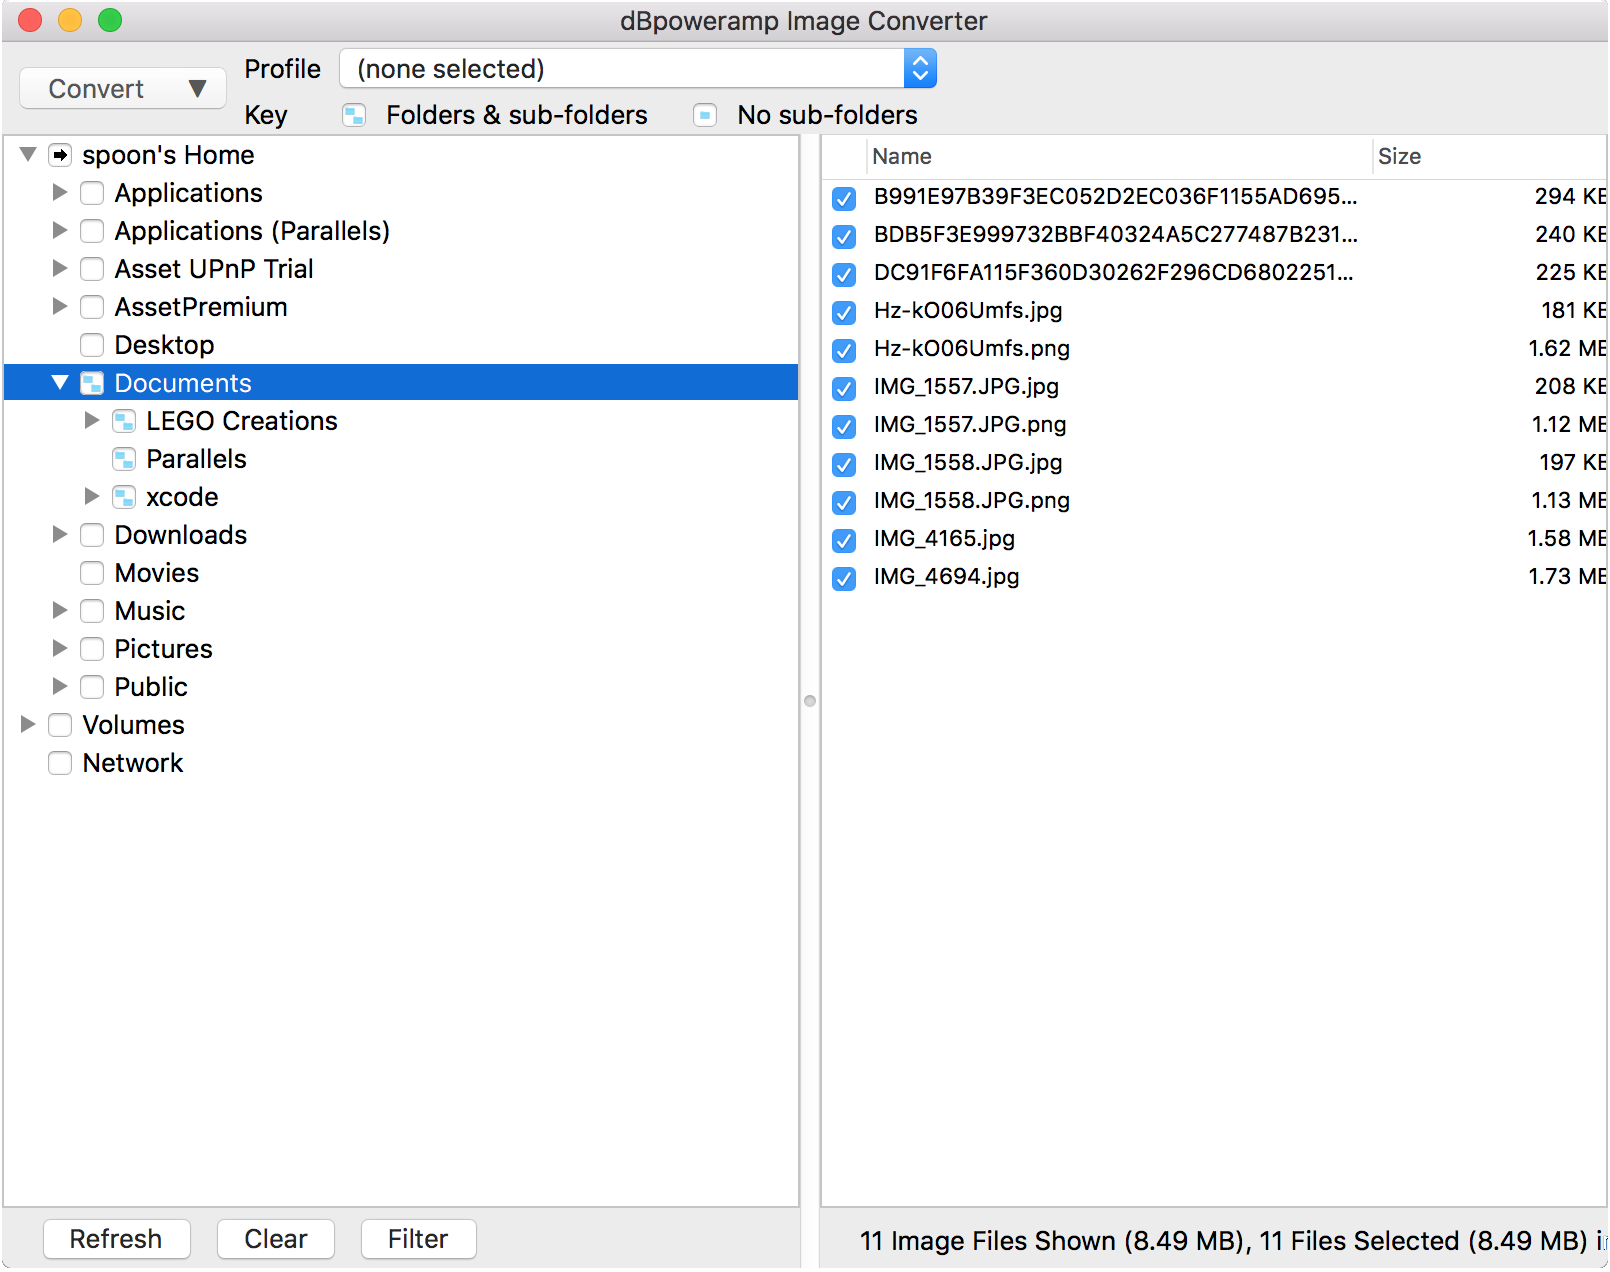The width and height of the screenshot is (1610, 1272).
Task: Expand the Asset UPnP Trial folder
Action: [60, 268]
